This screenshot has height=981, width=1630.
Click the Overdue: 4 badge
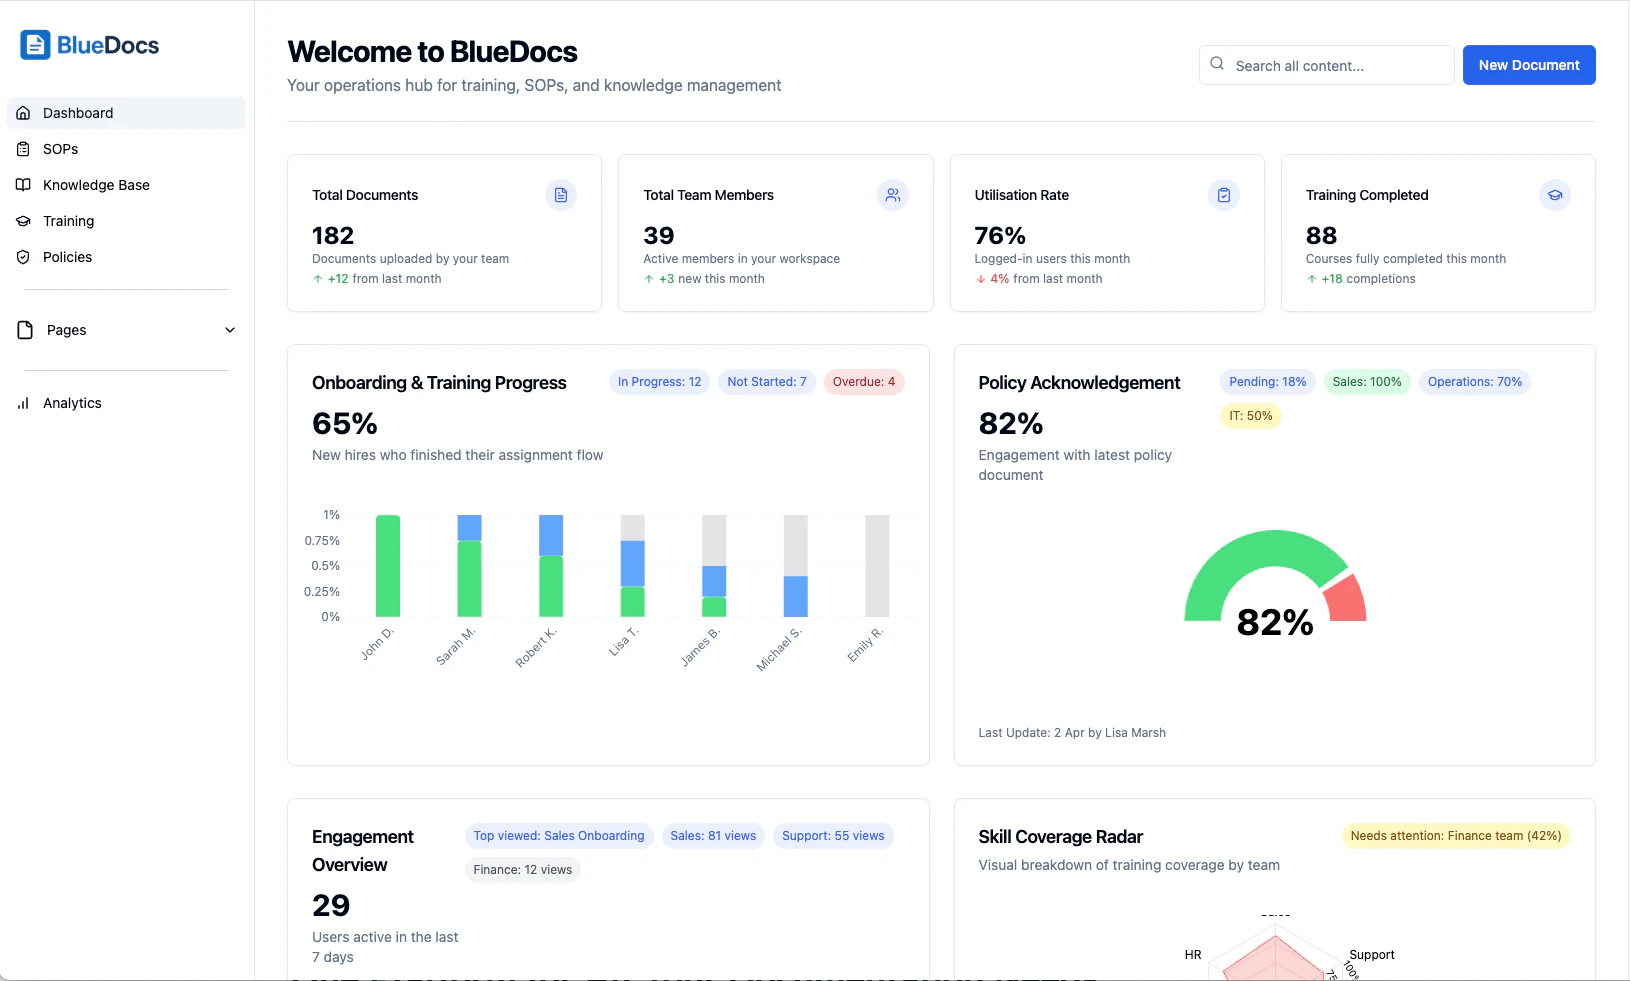click(x=864, y=381)
